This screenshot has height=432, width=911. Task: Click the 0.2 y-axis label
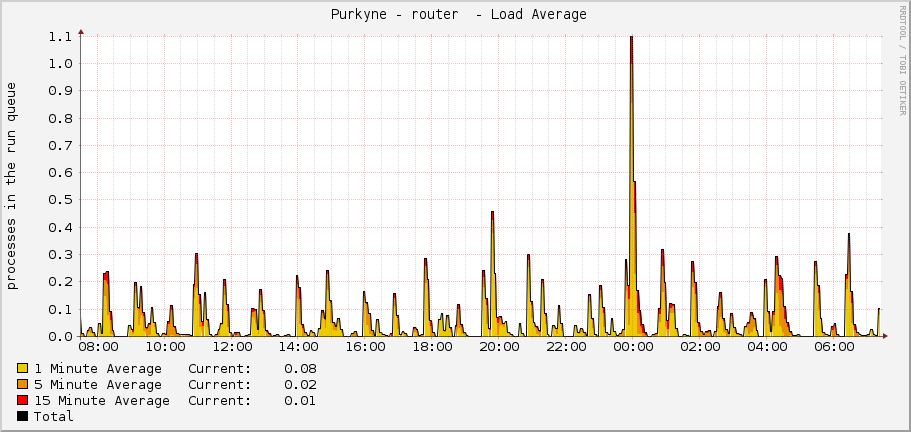(59, 282)
